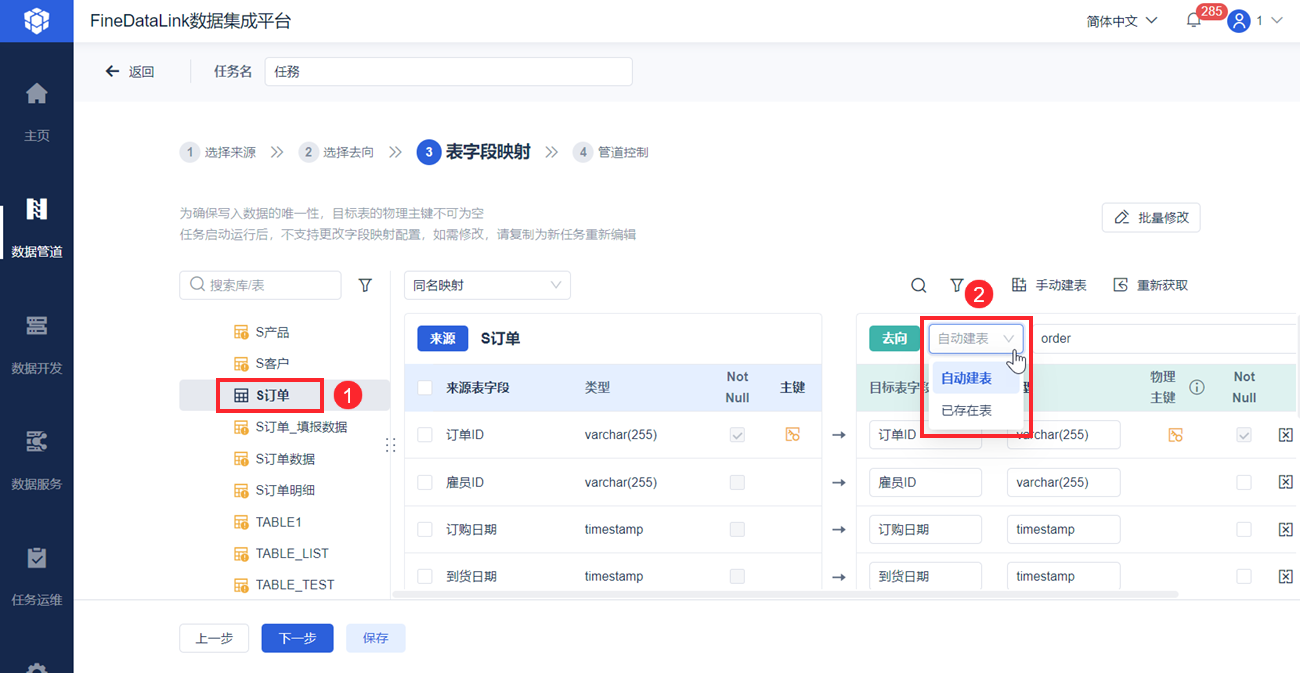Check the 到货日期 source row checkbox
The width and height of the screenshot is (1300, 673).
pos(425,576)
